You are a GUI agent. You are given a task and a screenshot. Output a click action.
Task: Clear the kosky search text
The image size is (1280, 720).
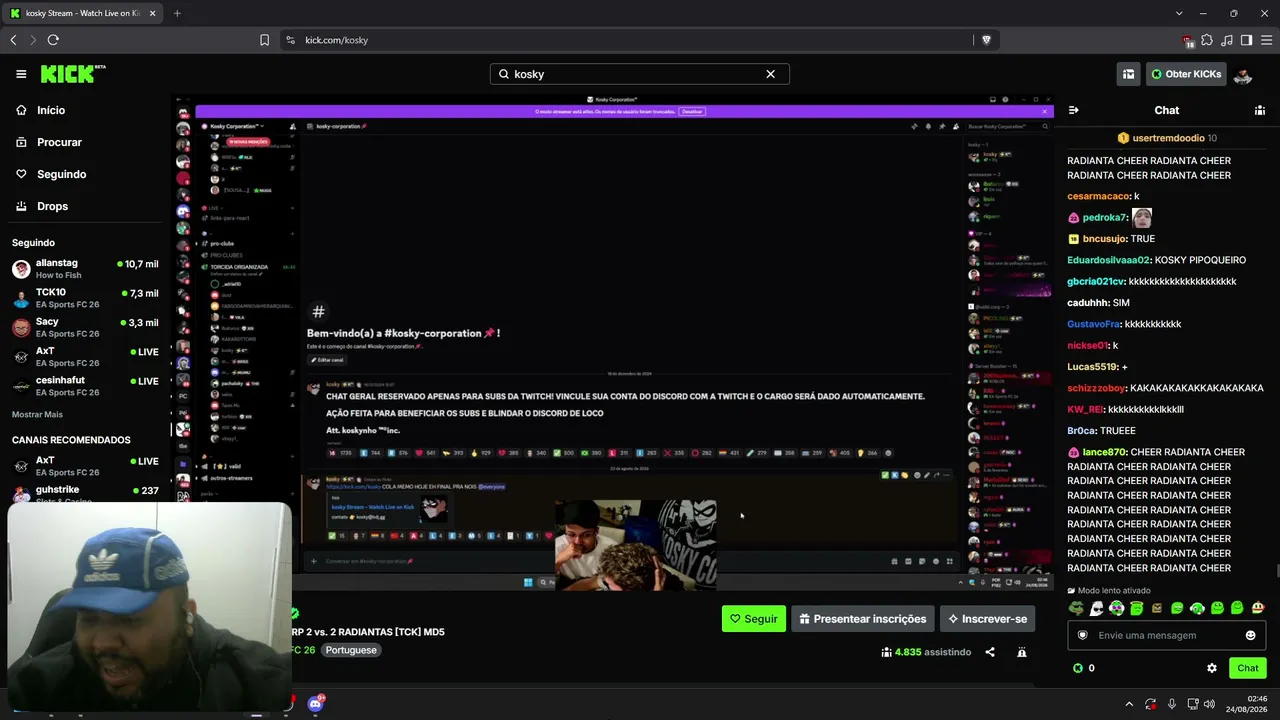pos(770,74)
